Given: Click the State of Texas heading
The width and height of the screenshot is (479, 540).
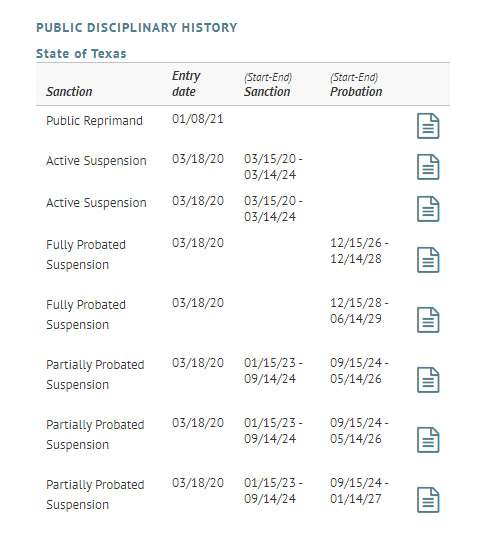Looking at the screenshot, I should (x=81, y=54).
